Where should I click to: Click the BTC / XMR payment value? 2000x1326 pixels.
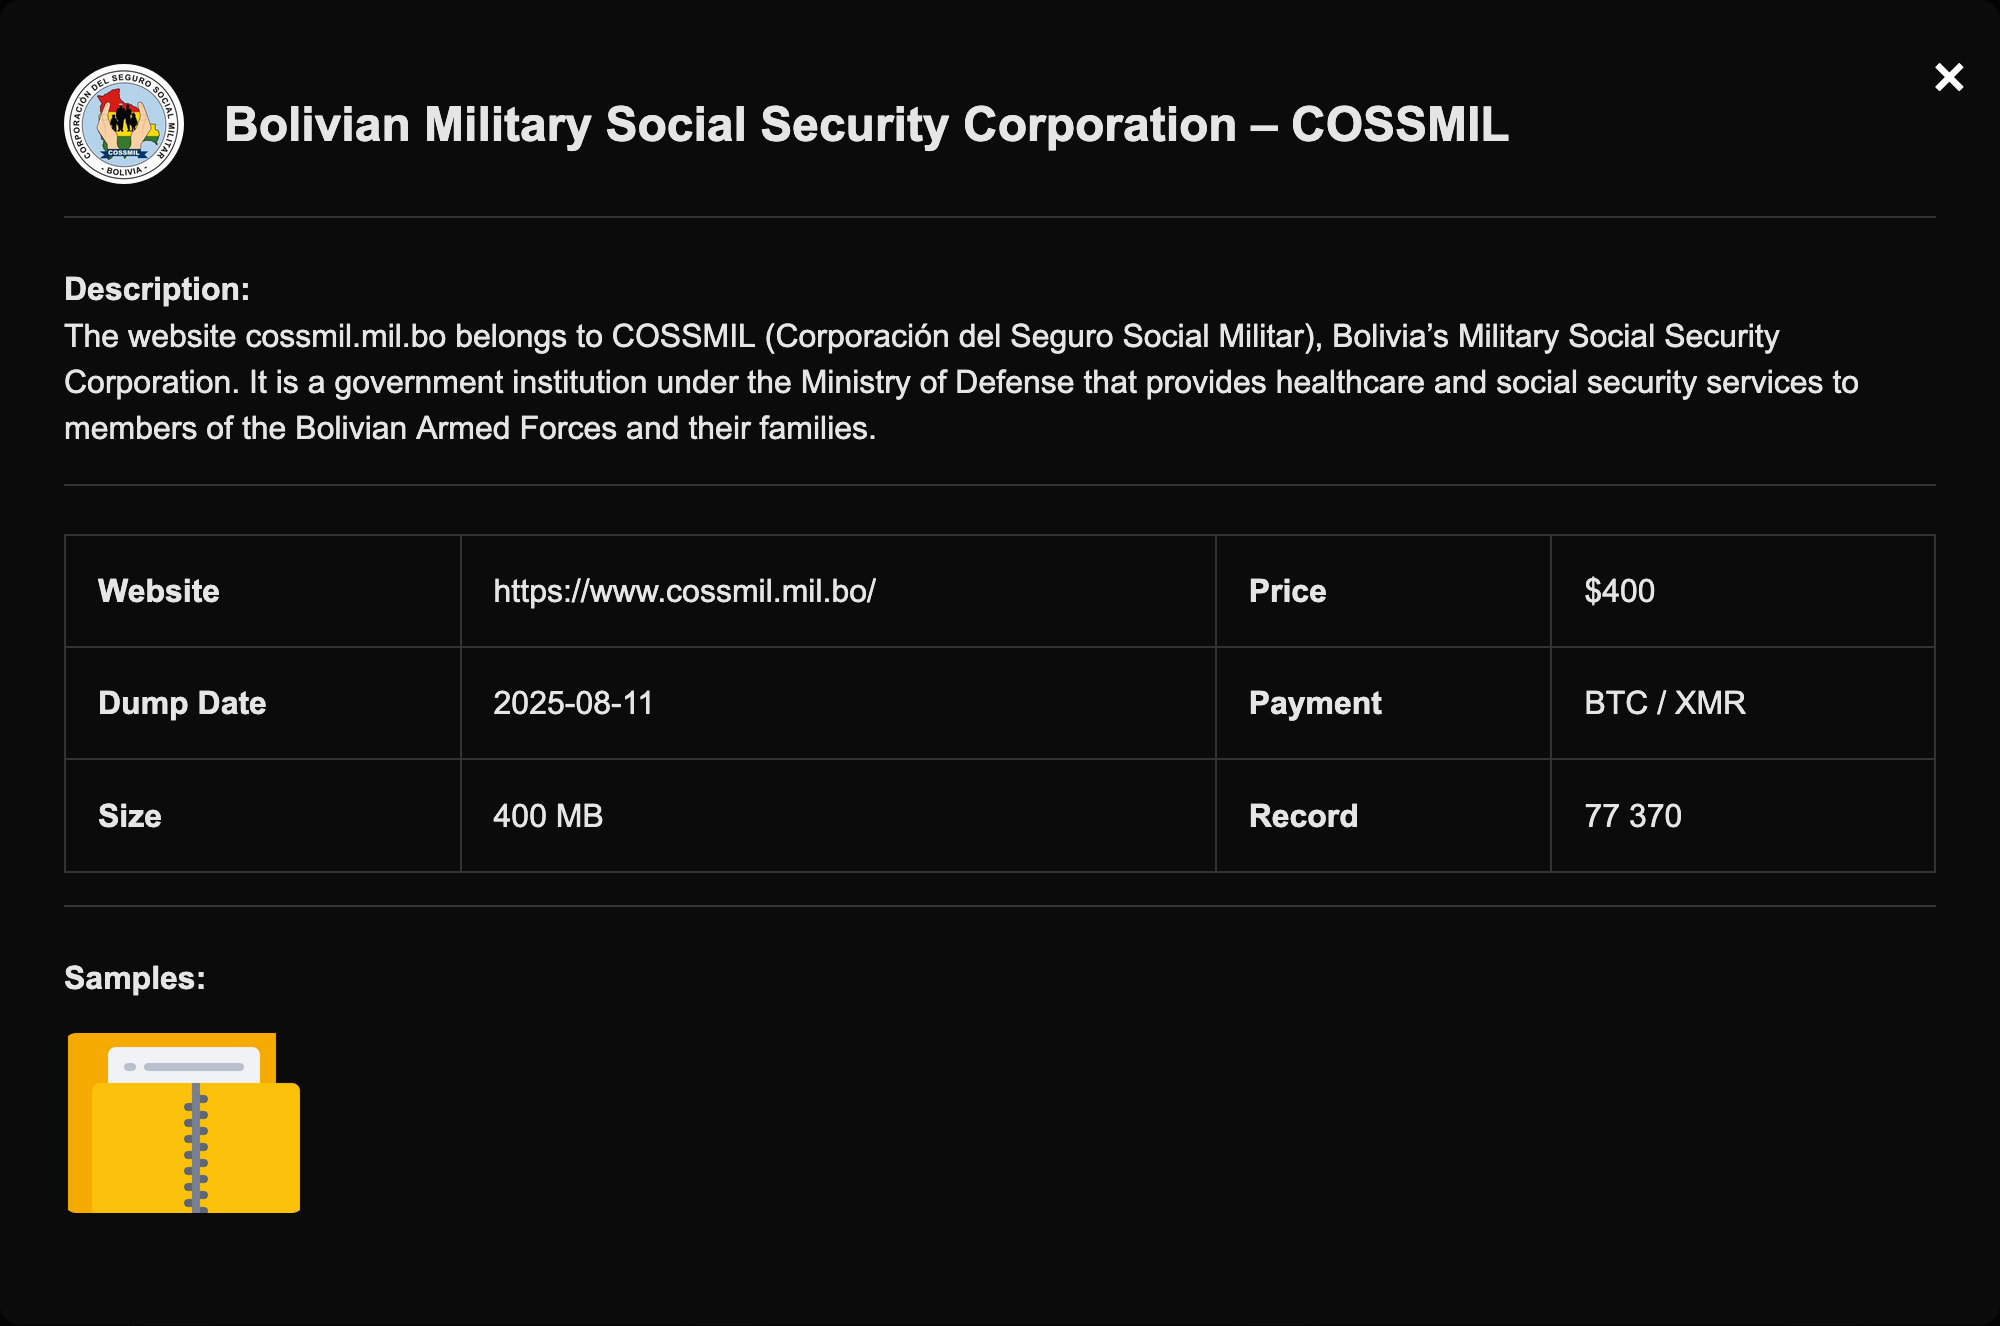click(1664, 703)
